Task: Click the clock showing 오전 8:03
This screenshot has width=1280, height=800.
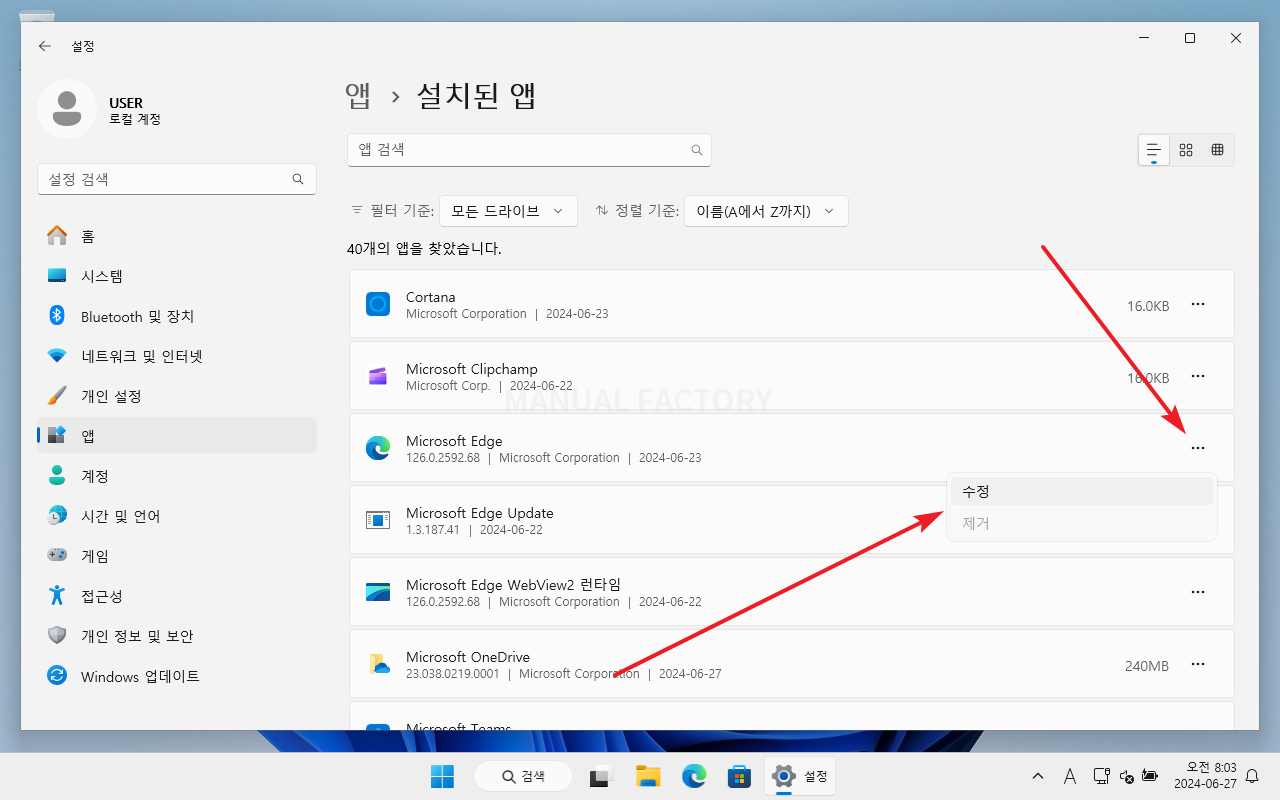Action: pyautogui.click(x=1205, y=776)
